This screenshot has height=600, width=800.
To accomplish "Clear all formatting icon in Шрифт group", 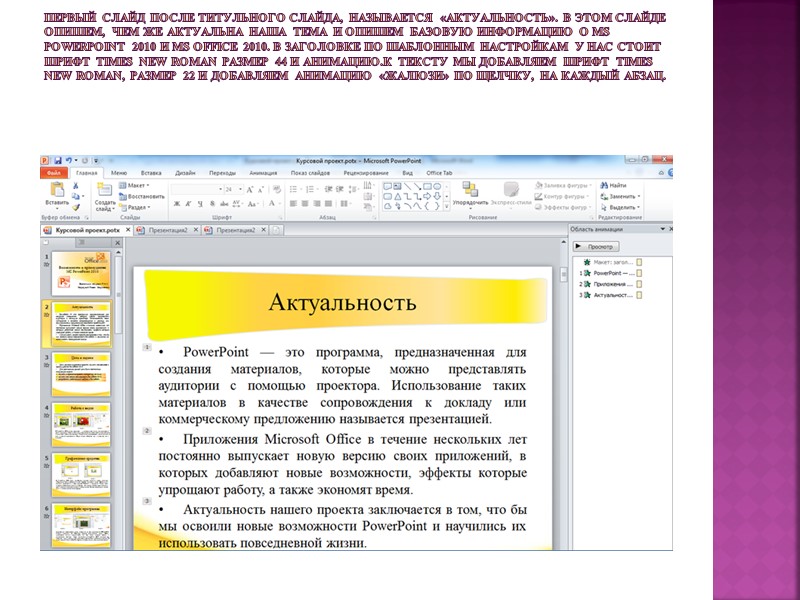I will [x=277, y=189].
